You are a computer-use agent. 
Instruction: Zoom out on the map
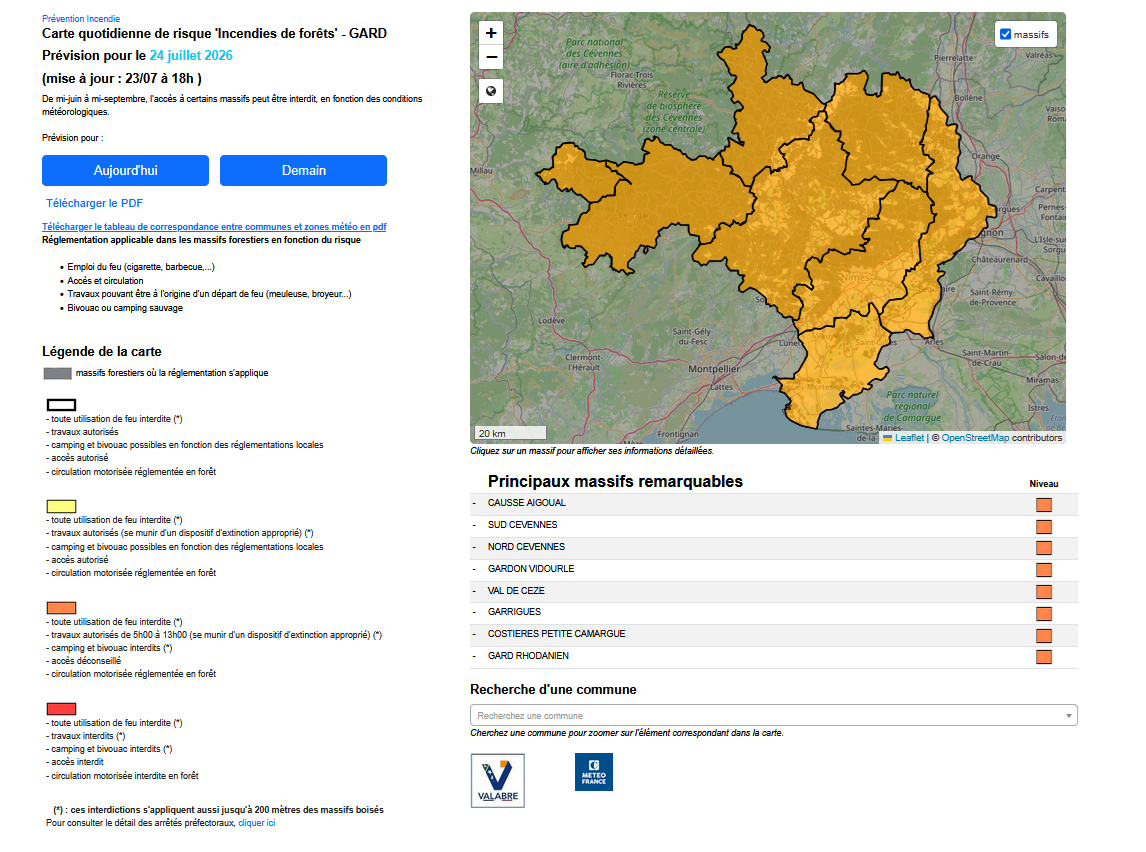(491, 57)
